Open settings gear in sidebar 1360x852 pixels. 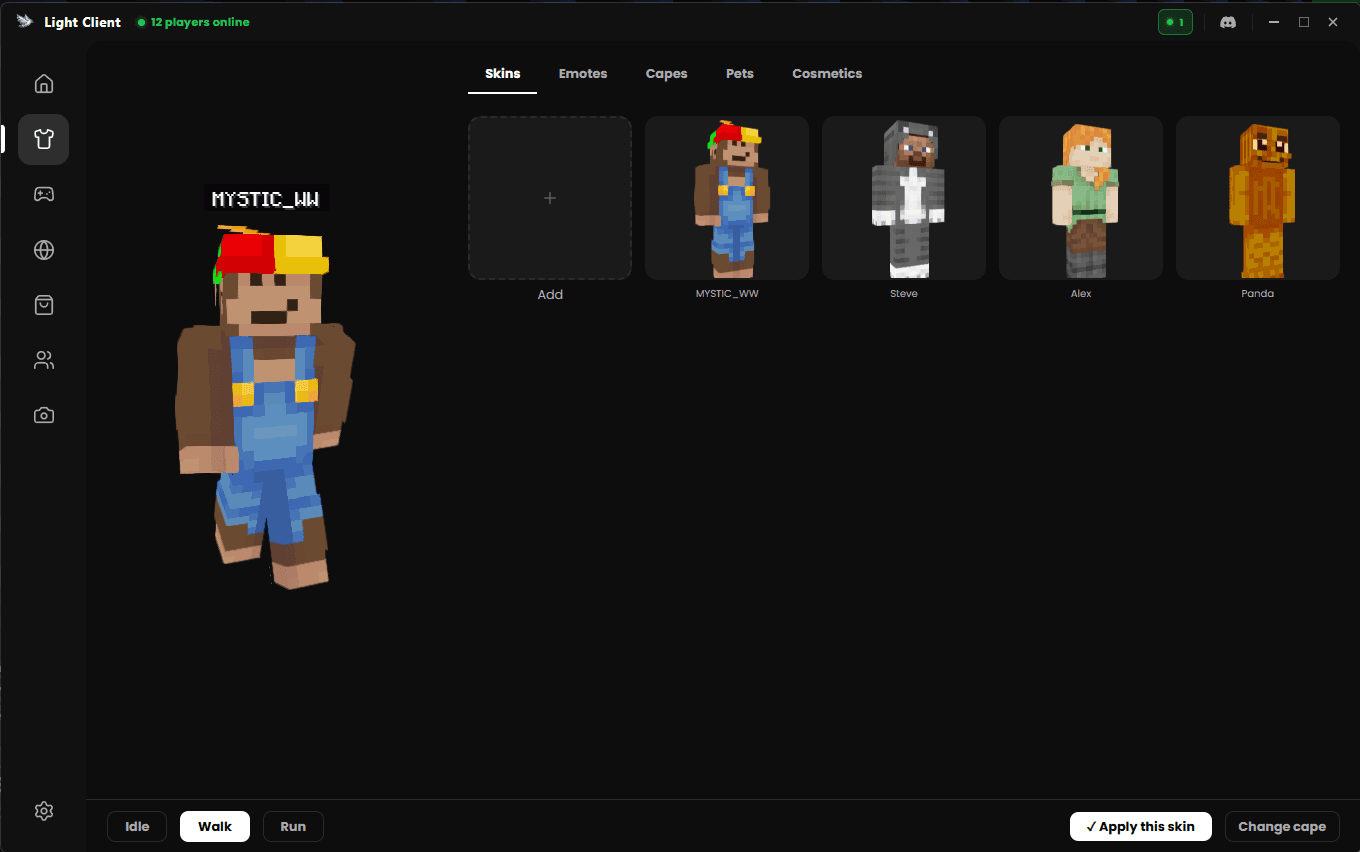[44, 811]
